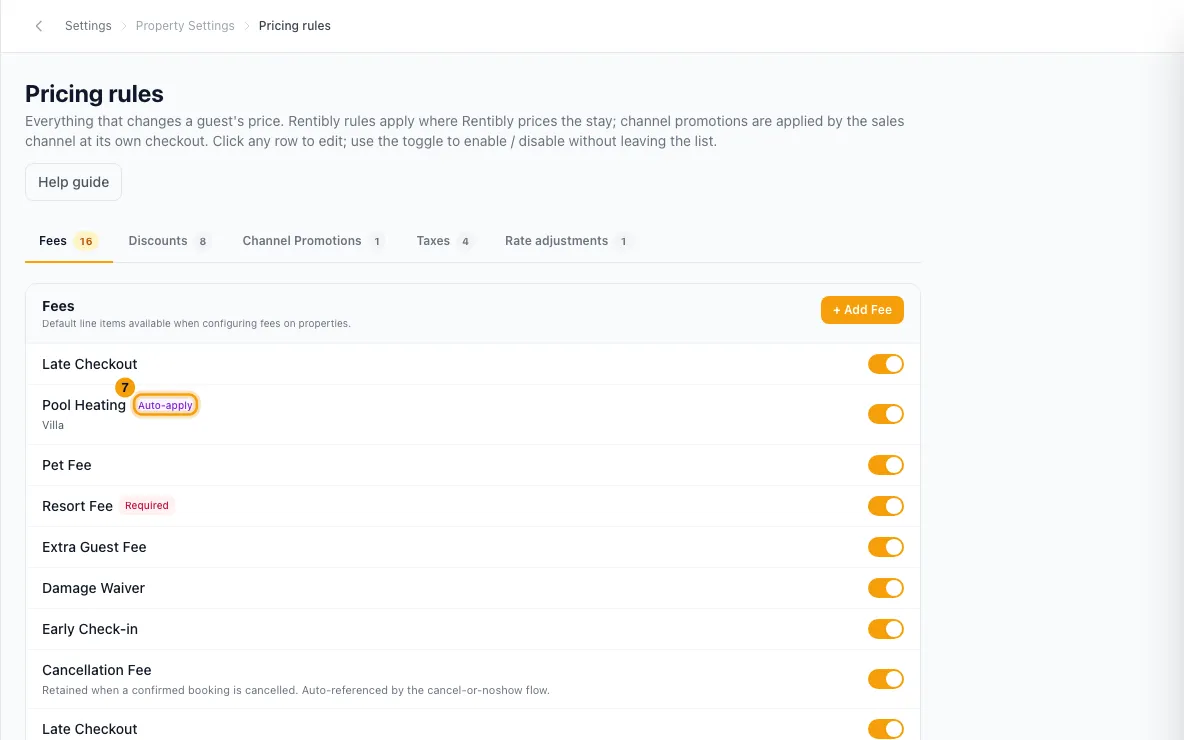Open the Rate adjustments tab
1184x740 pixels.
[x=567, y=241]
